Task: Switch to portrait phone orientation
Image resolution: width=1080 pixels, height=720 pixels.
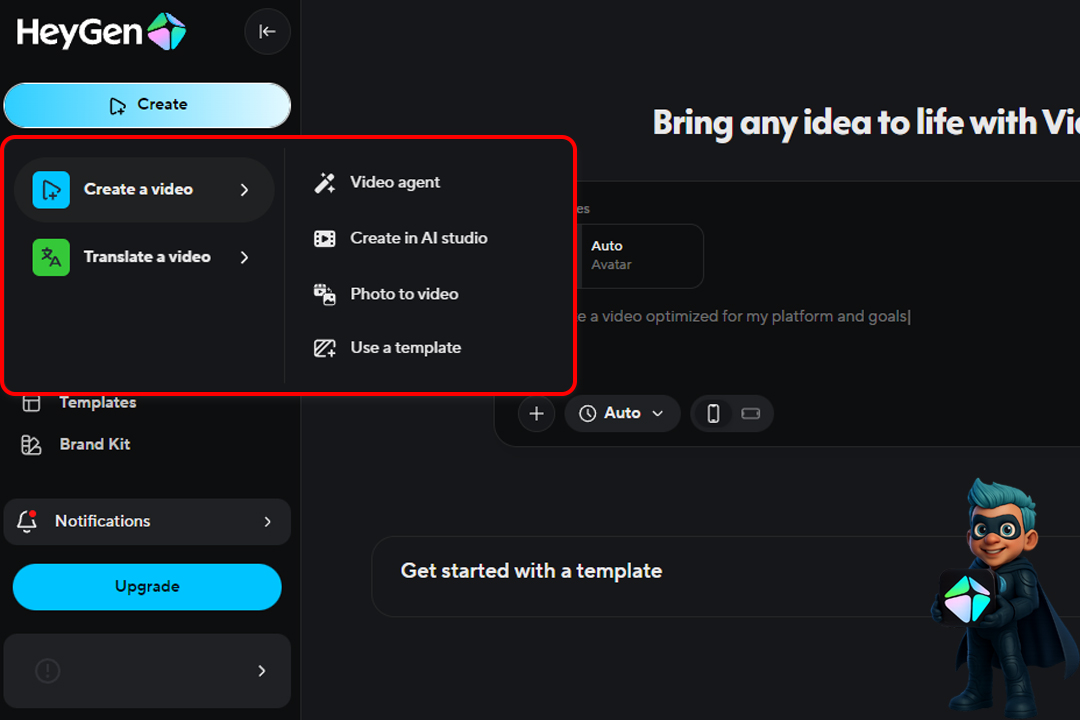Action: pyautogui.click(x=713, y=413)
